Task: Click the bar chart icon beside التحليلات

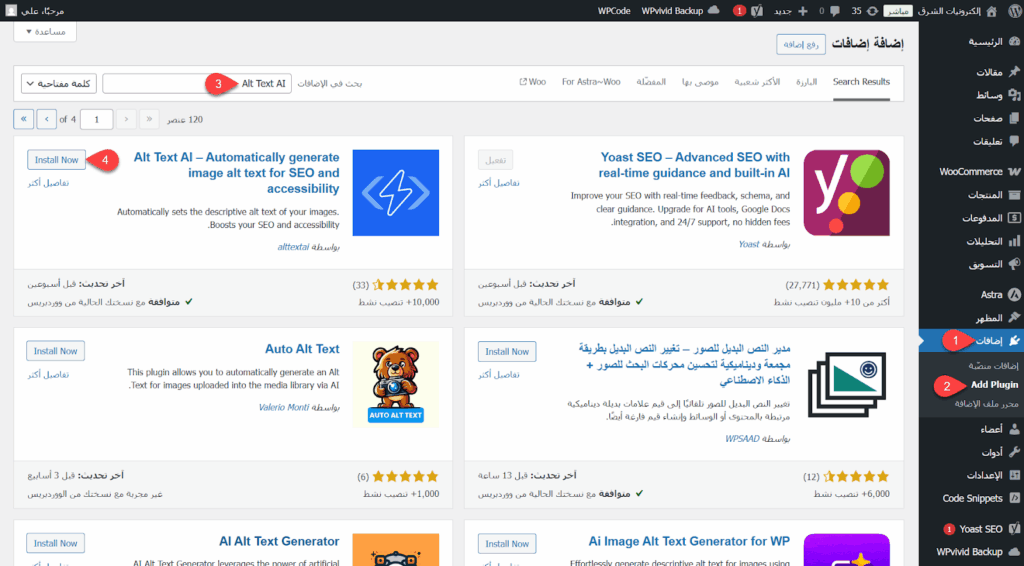Action: click(x=1014, y=242)
